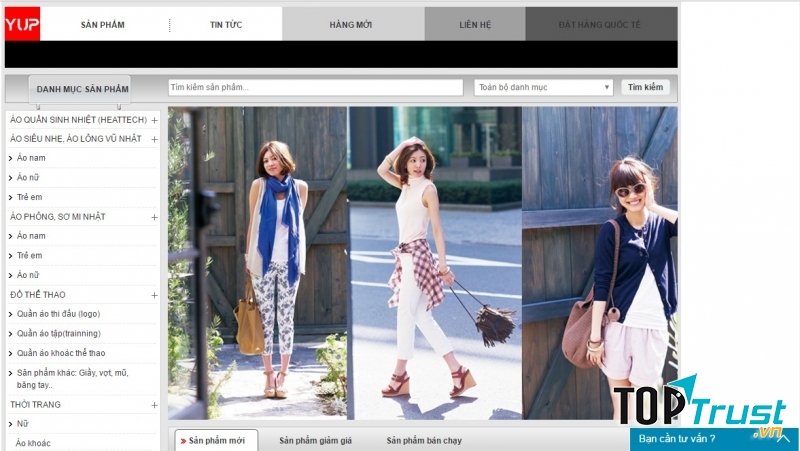The width and height of the screenshot is (800, 451).
Task: Select Sản phẩm khác: Giày, vợt, mũ
Action: pyautogui.click(x=72, y=379)
